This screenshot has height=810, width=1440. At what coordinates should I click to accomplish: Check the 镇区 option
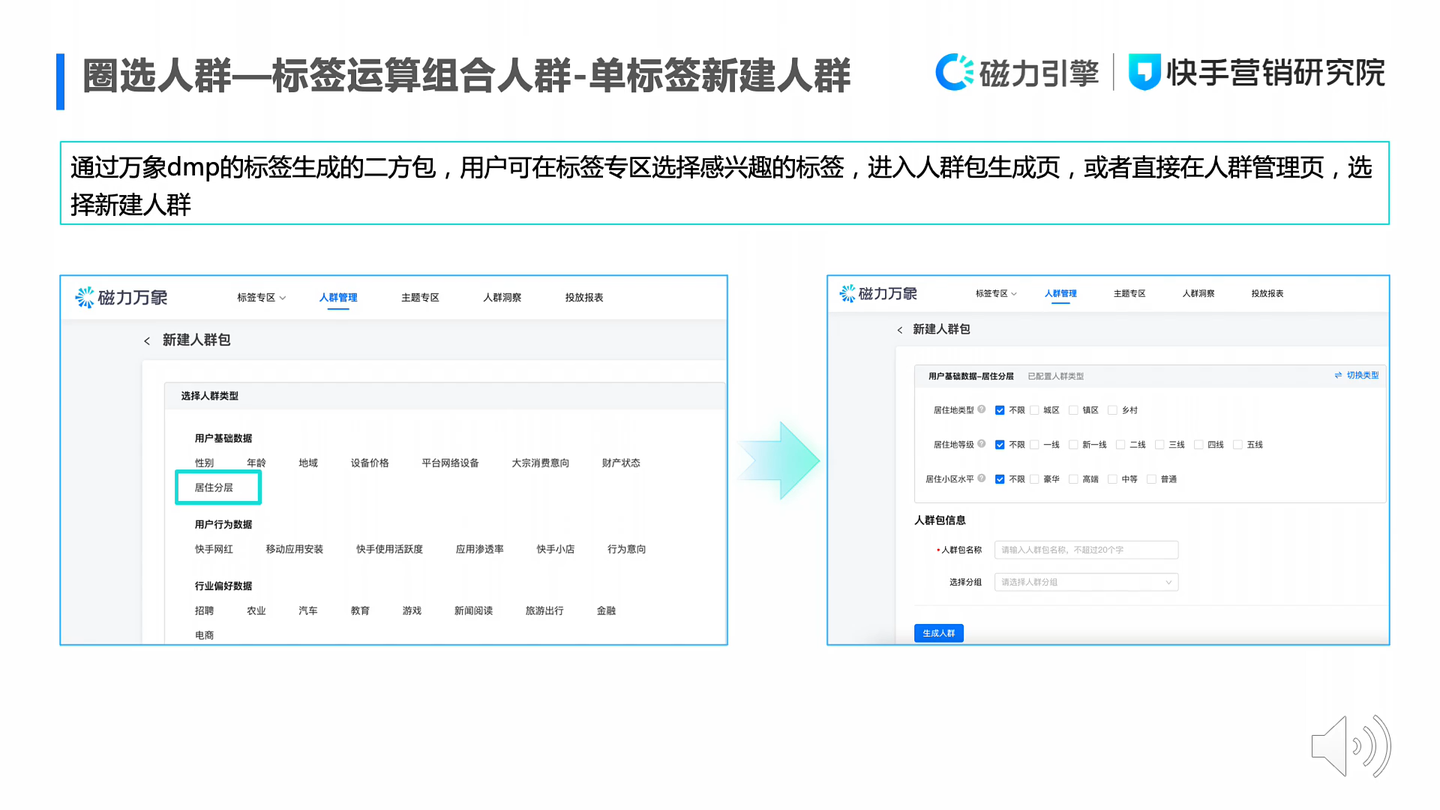[1073, 410]
